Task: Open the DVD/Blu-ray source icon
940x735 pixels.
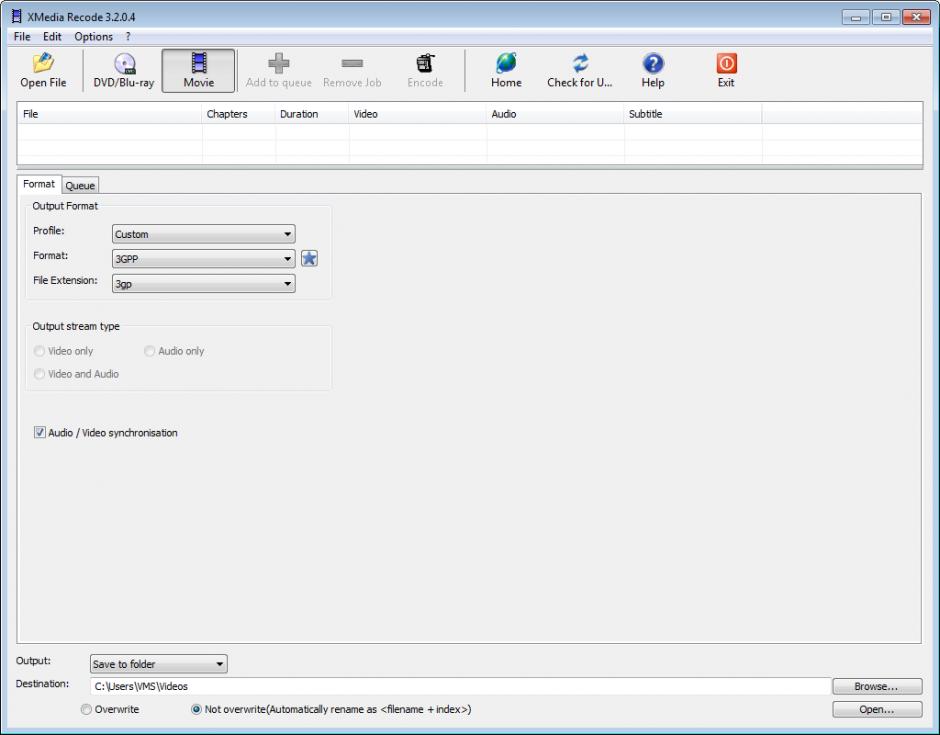Action: tap(125, 64)
